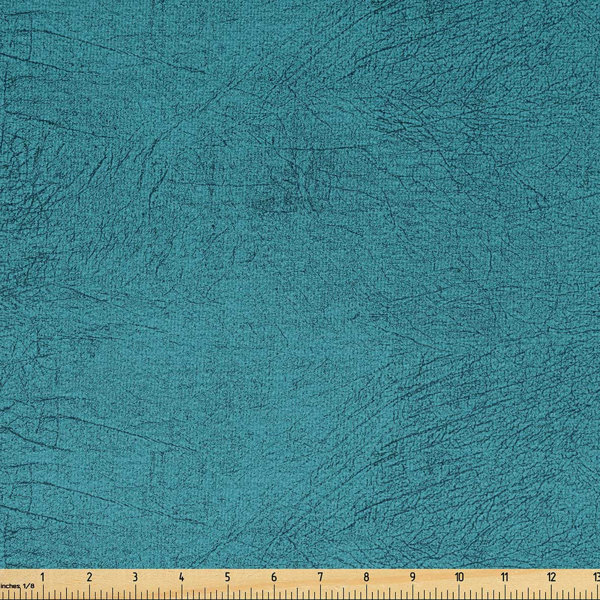Click the ruler number 2

coord(89,577)
